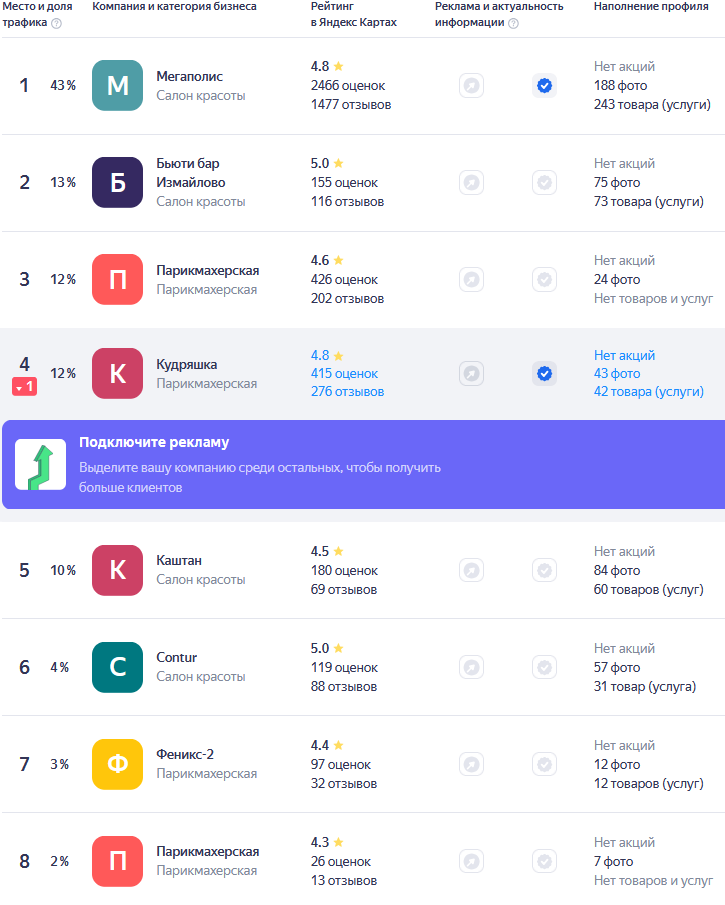
Task: Click Феникс-2 yellow avatar icon
Action: click(118, 764)
